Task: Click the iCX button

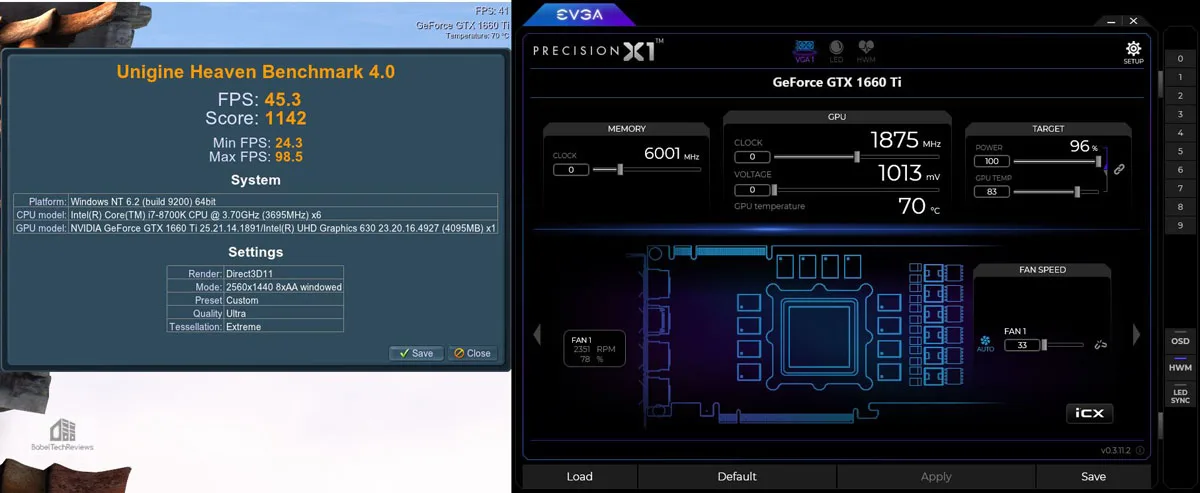Action: click(1089, 413)
